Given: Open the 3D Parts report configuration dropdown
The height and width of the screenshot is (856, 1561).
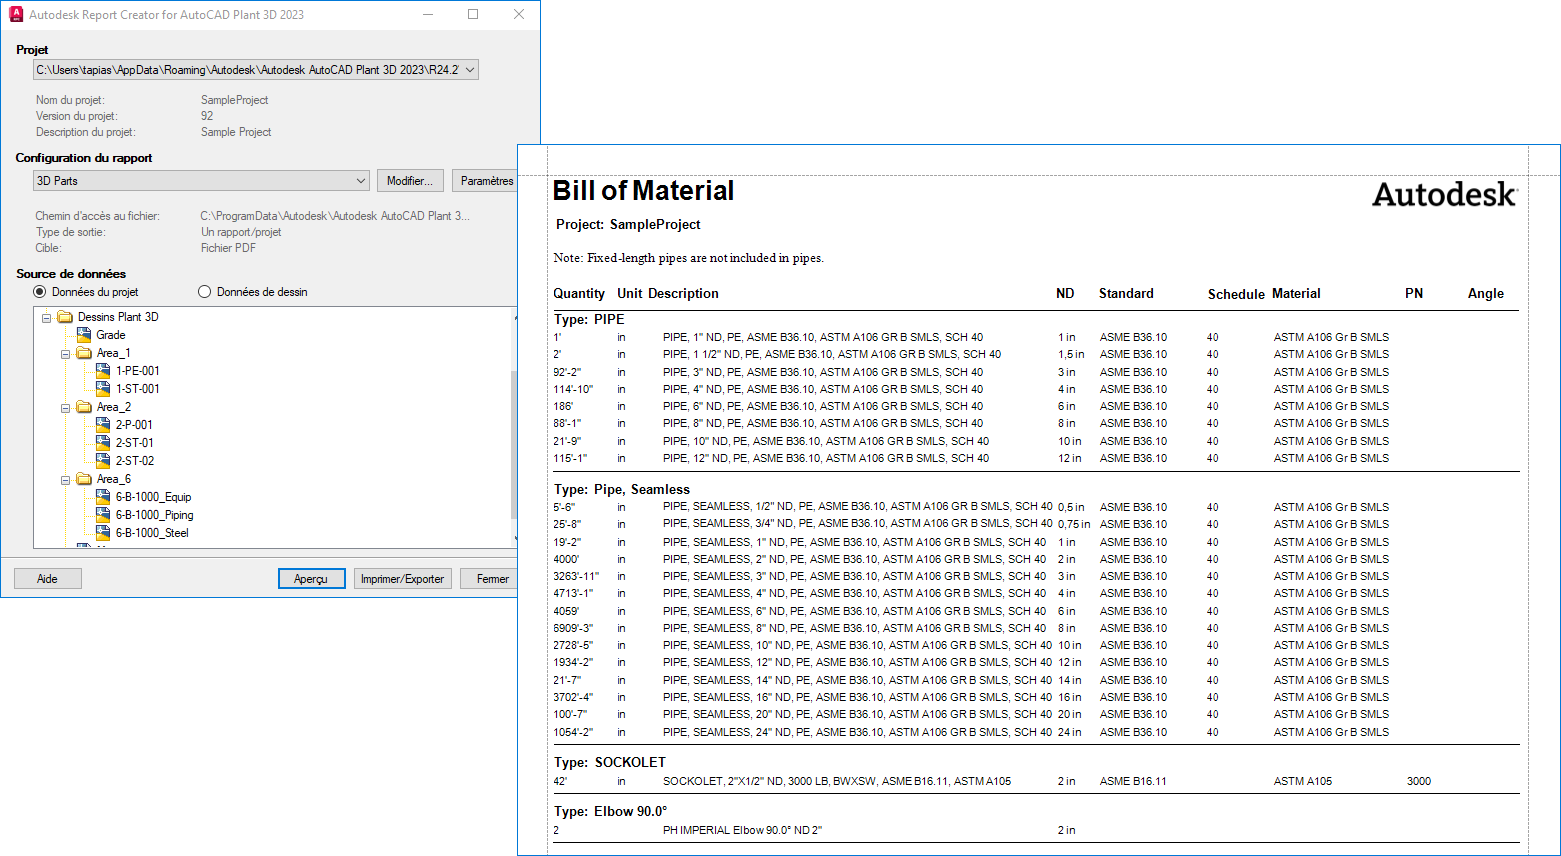Looking at the screenshot, I should pyautogui.click(x=201, y=181).
